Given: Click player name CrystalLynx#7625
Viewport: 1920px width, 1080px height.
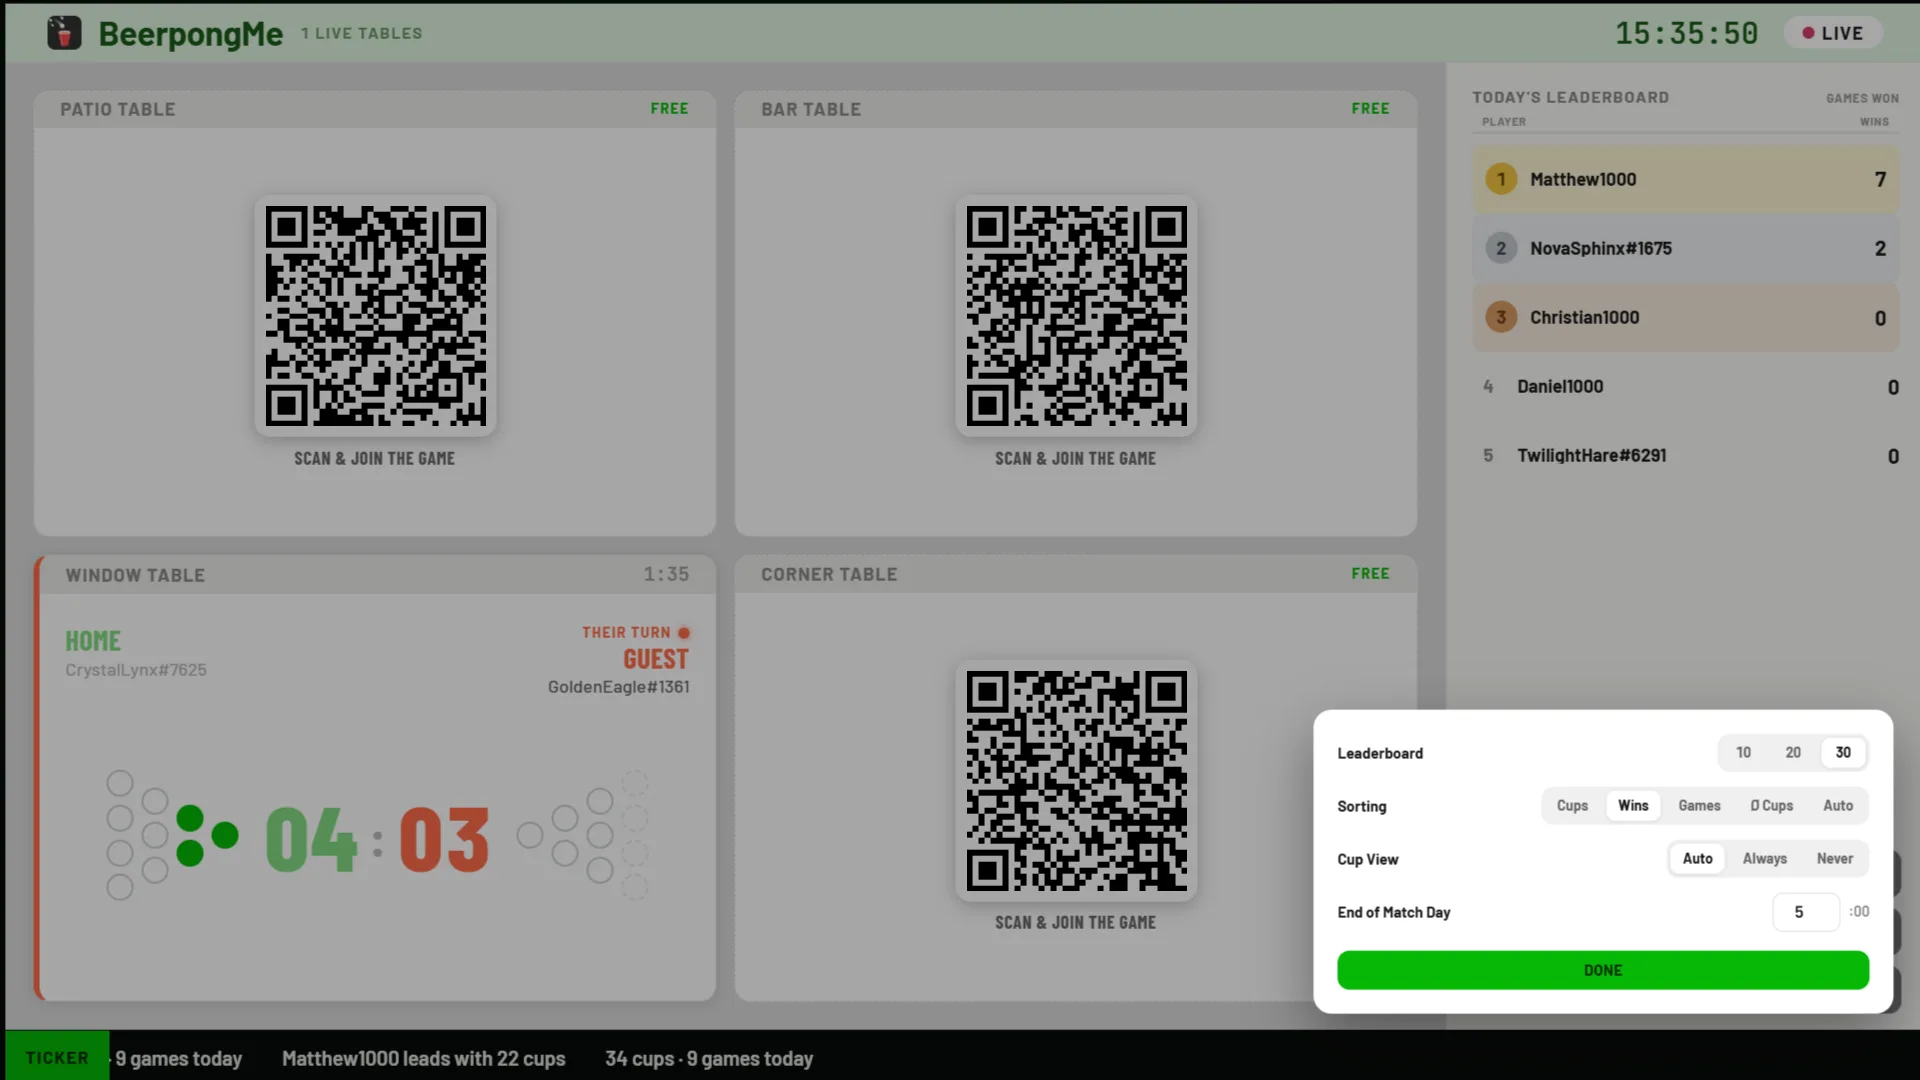Looking at the screenshot, I should (136, 669).
